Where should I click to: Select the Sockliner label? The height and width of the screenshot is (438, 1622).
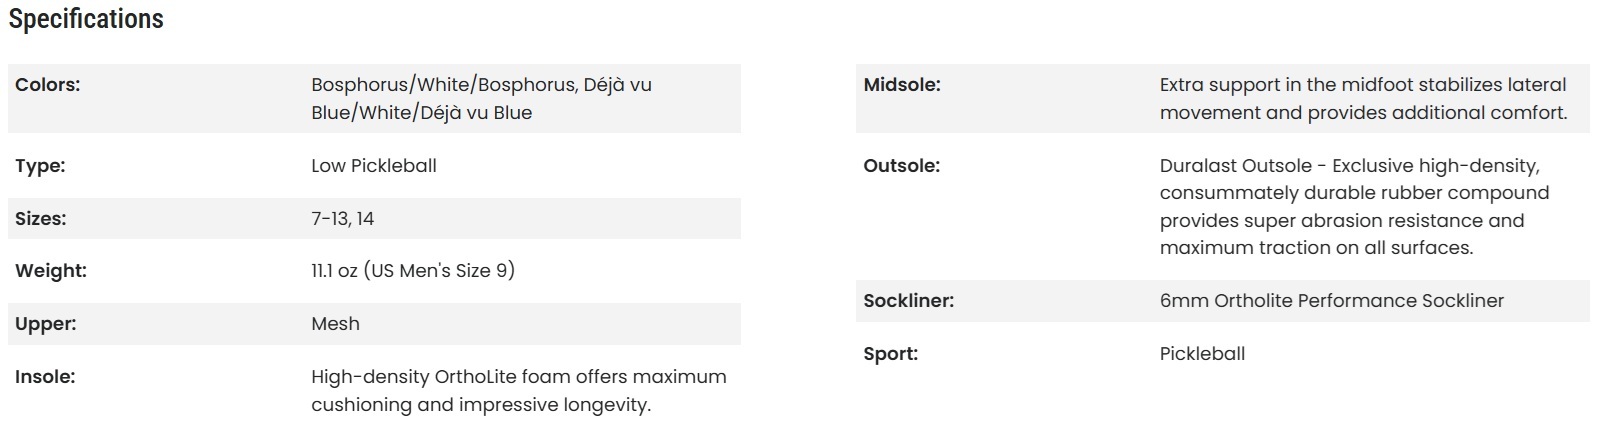909,301
